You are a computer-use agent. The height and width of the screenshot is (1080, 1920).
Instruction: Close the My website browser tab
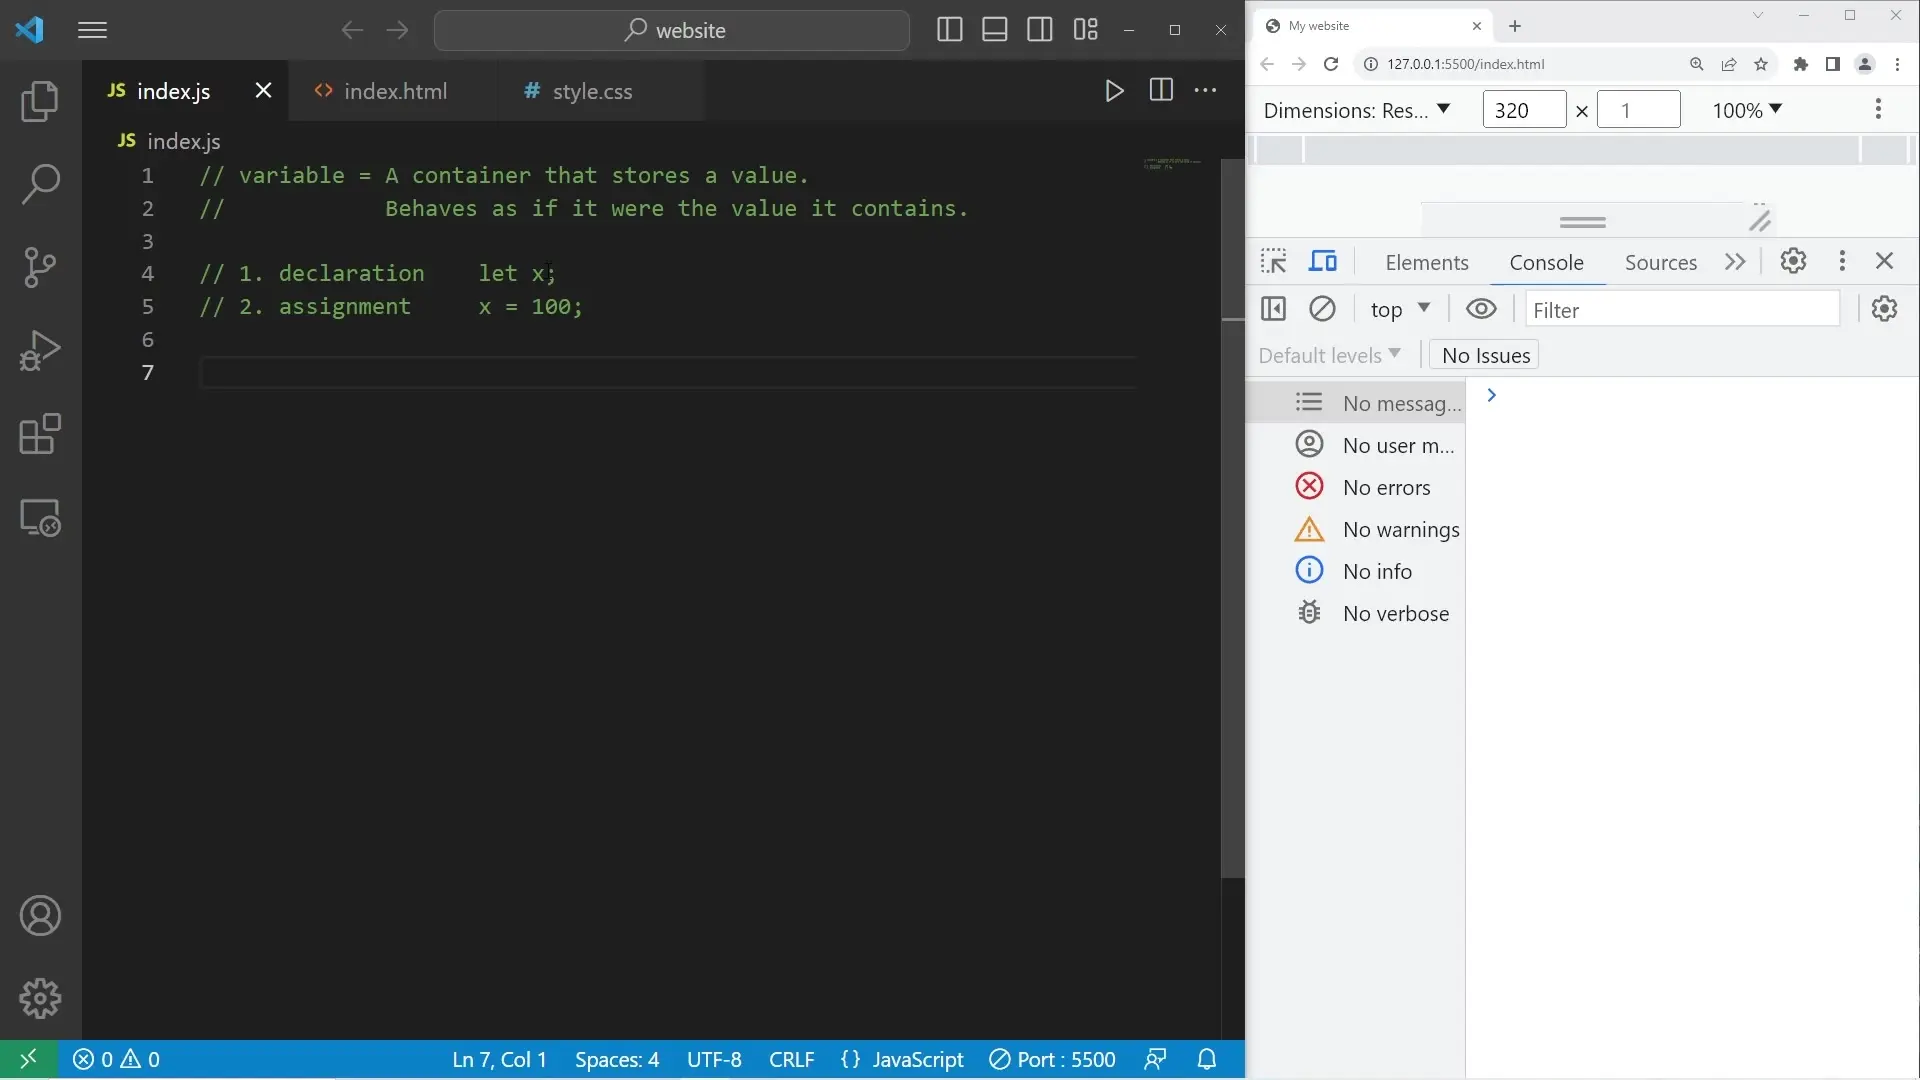click(1477, 26)
